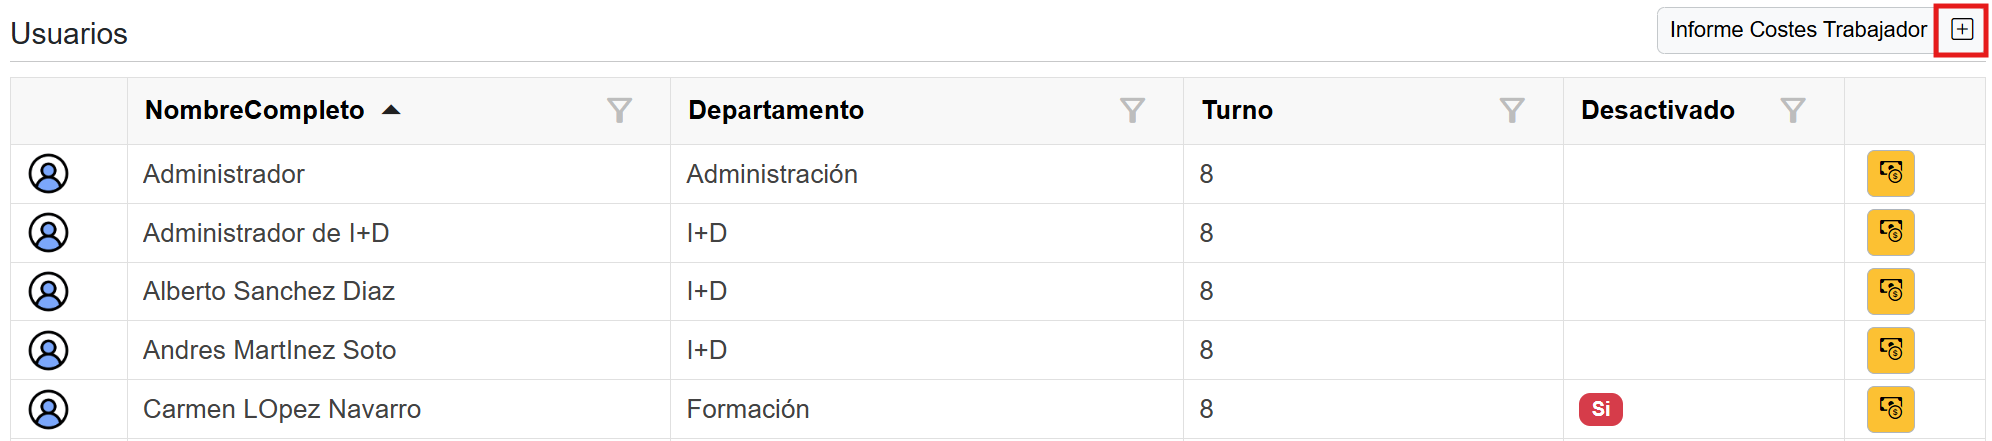Click user avatar of Carmen Lopez Navarro

pyautogui.click(x=48, y=409)
